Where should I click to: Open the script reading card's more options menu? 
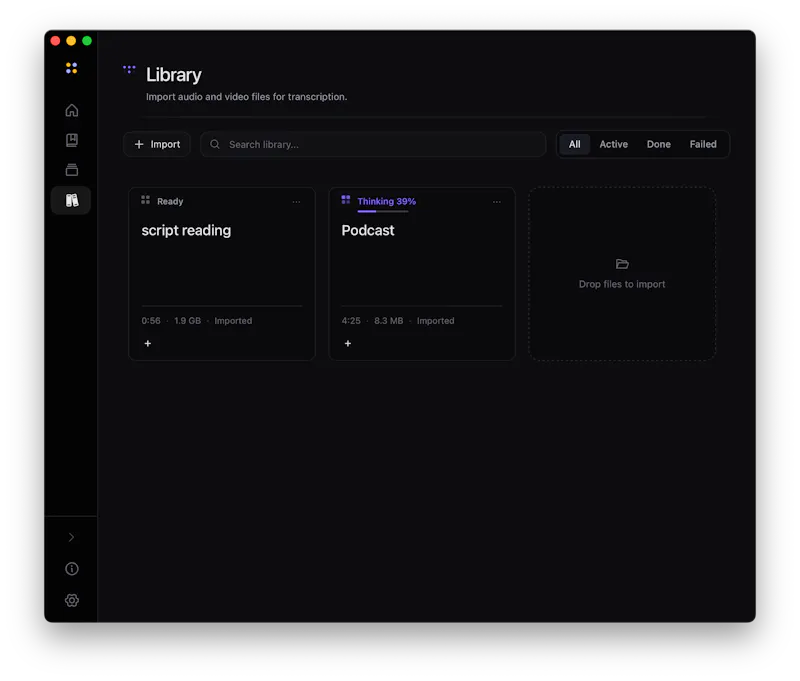click(296, 202)
